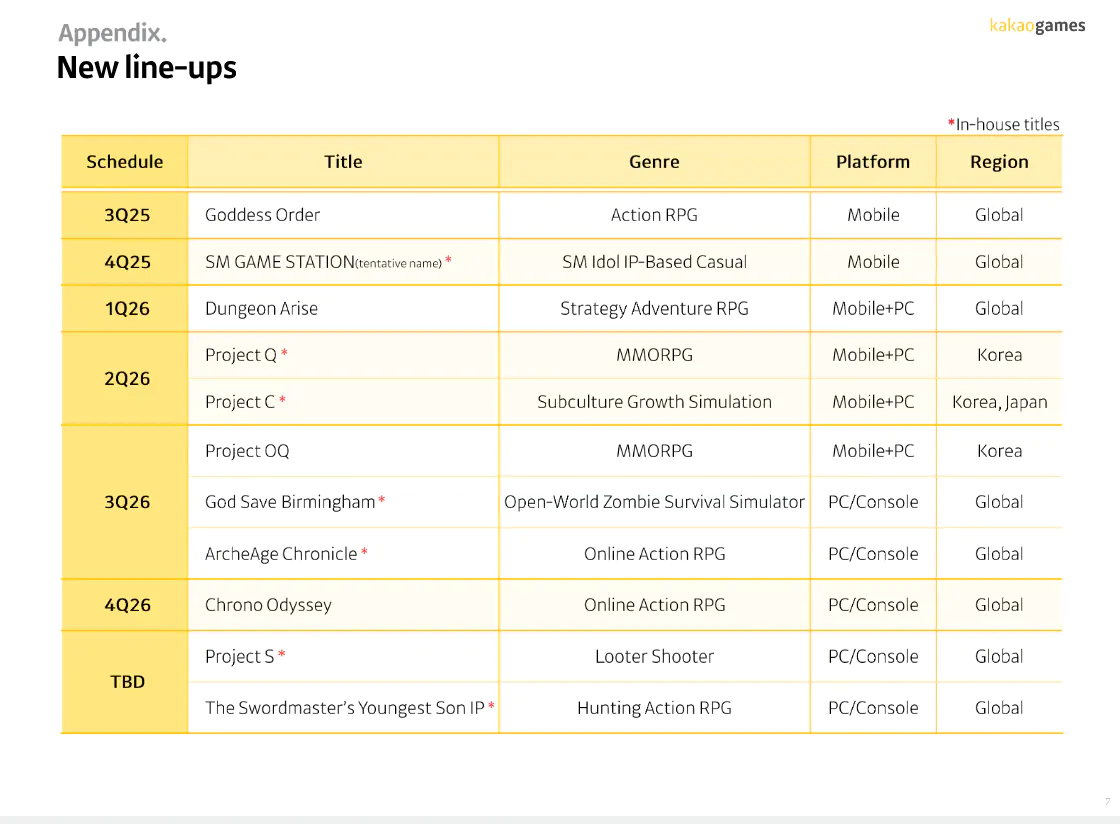Select the 'TBD' schedule cell
Viewport: 1120px width, 824px height.
tap(125, 682)
